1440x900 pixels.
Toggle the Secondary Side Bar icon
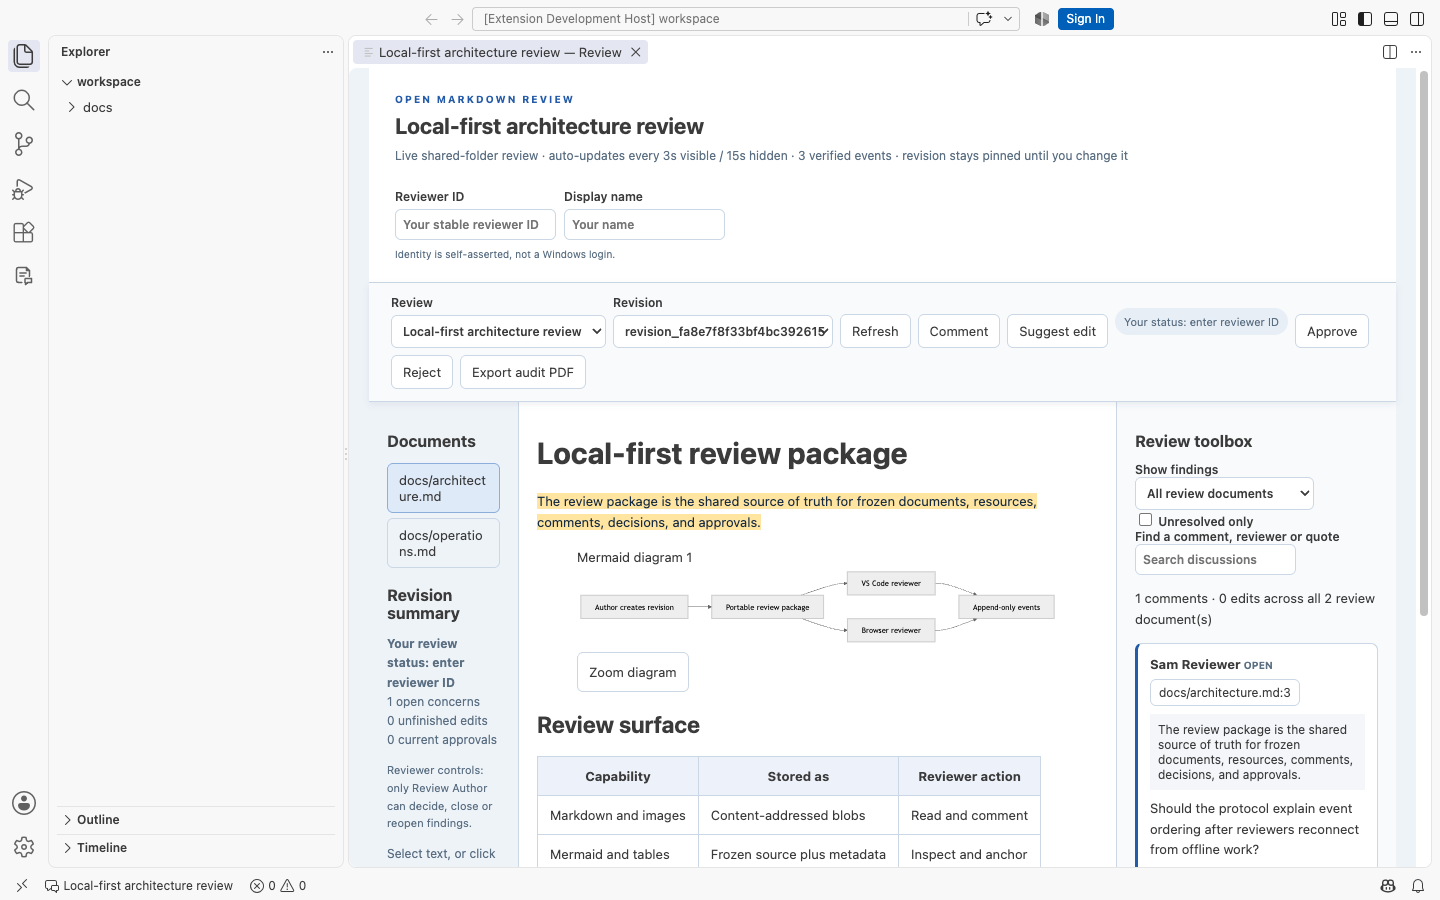[x=1417, y=19]
